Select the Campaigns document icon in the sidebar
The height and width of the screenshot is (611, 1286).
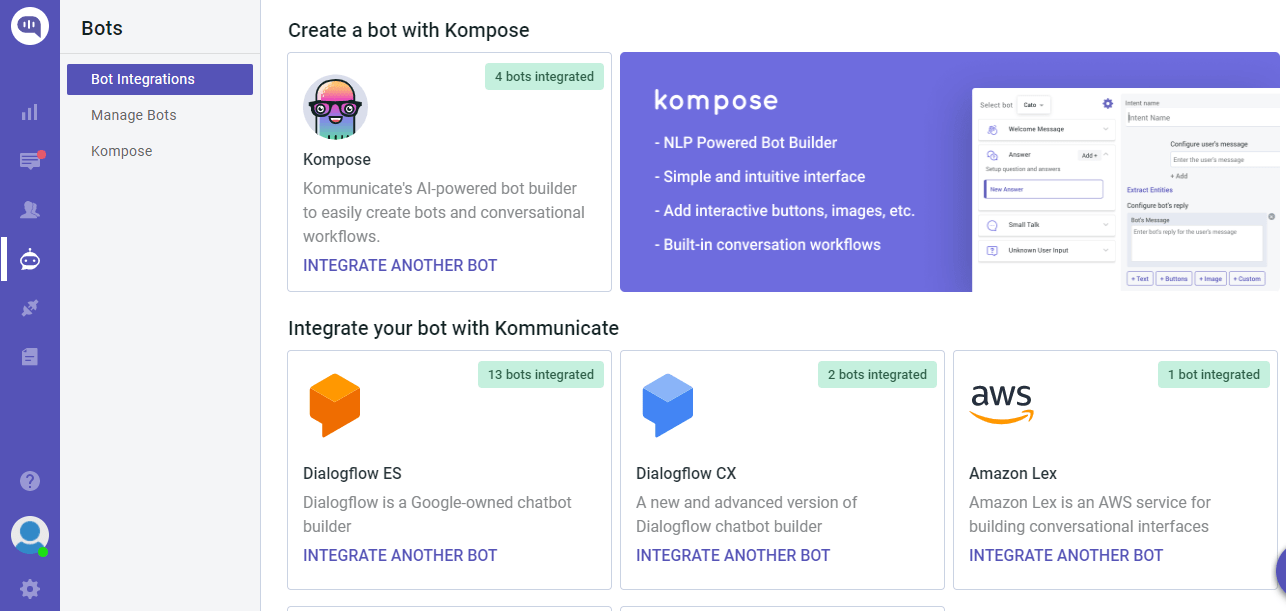[x=29, y=355]
